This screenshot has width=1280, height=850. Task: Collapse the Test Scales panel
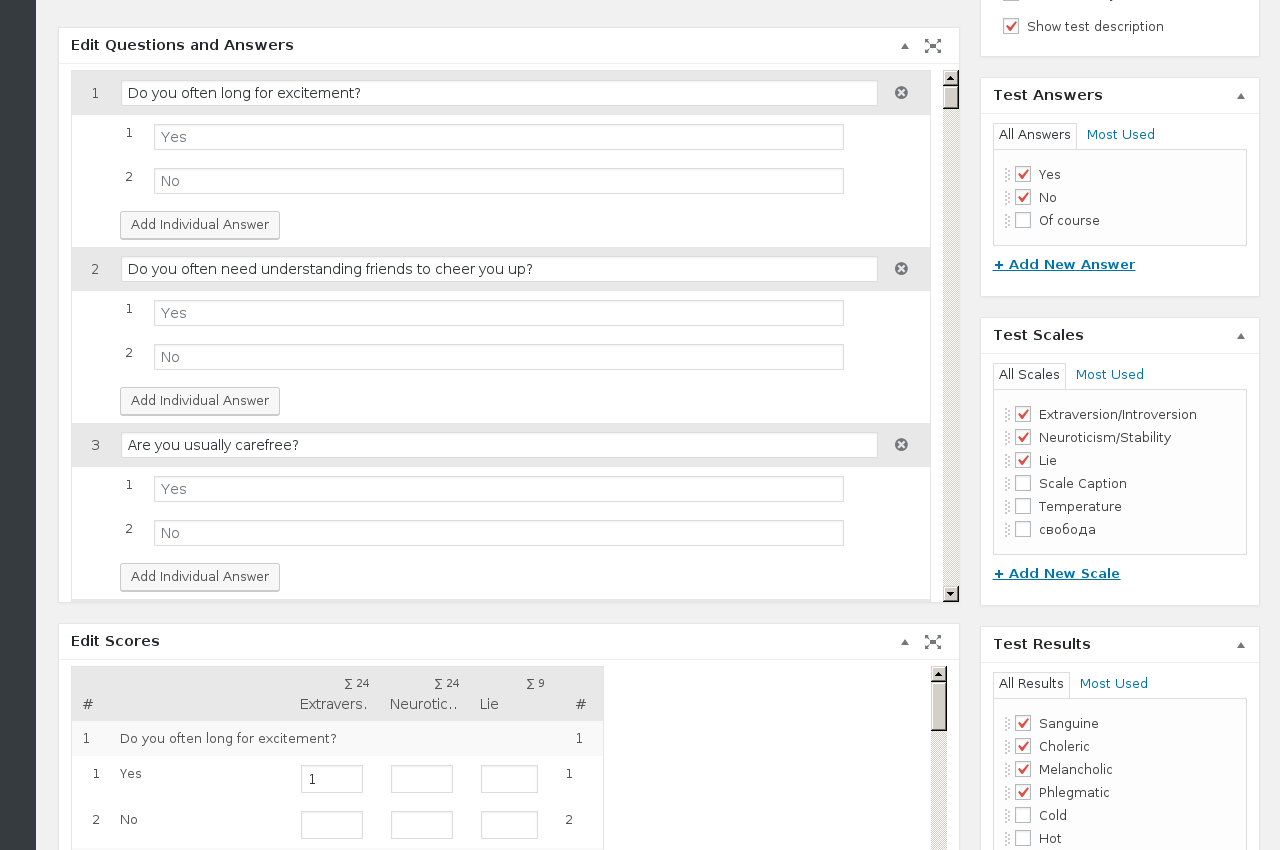point(1240,336)
